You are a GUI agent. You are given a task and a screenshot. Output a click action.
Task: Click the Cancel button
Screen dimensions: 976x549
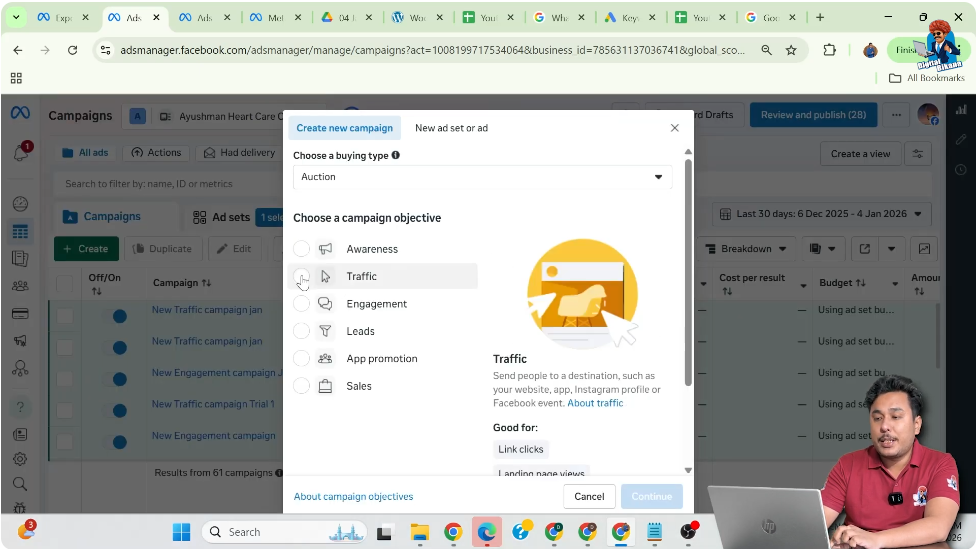(x=589, y=496)
